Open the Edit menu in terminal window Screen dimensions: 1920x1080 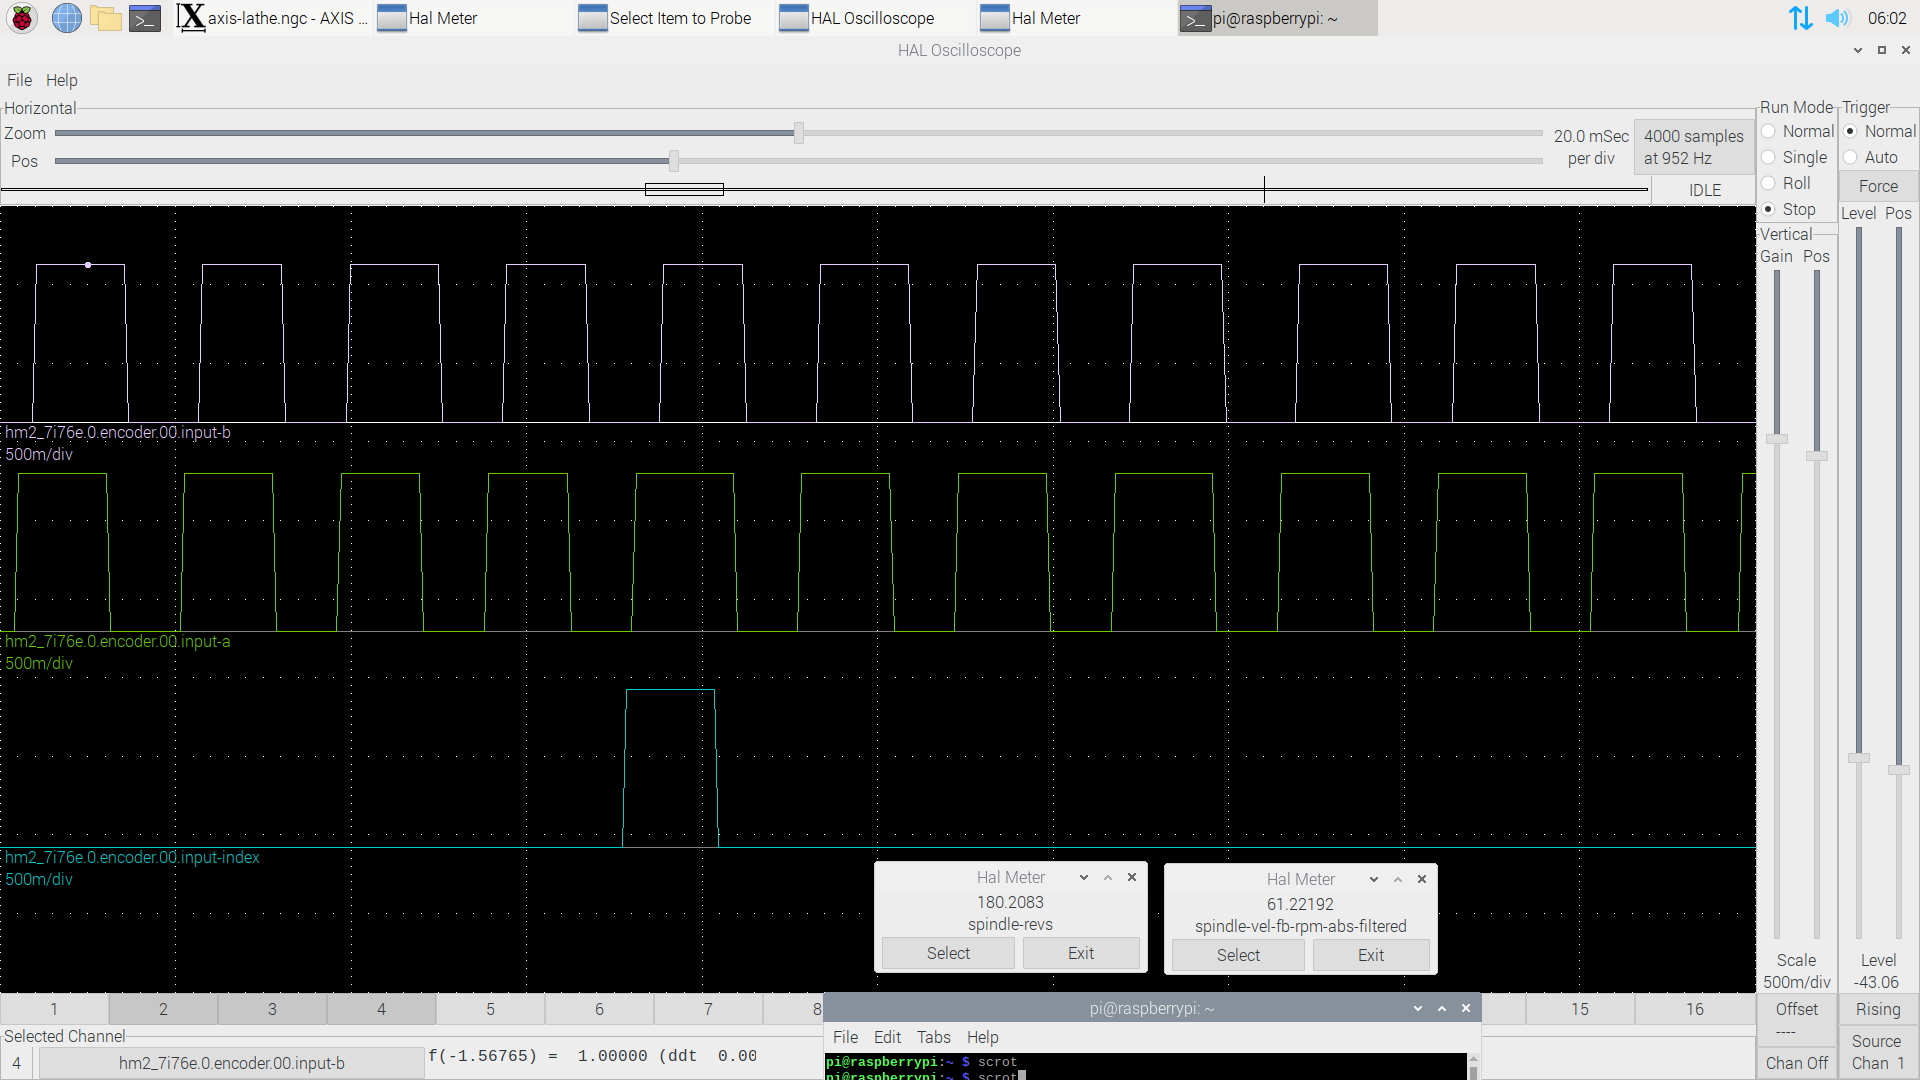(x=887, y=1037)
